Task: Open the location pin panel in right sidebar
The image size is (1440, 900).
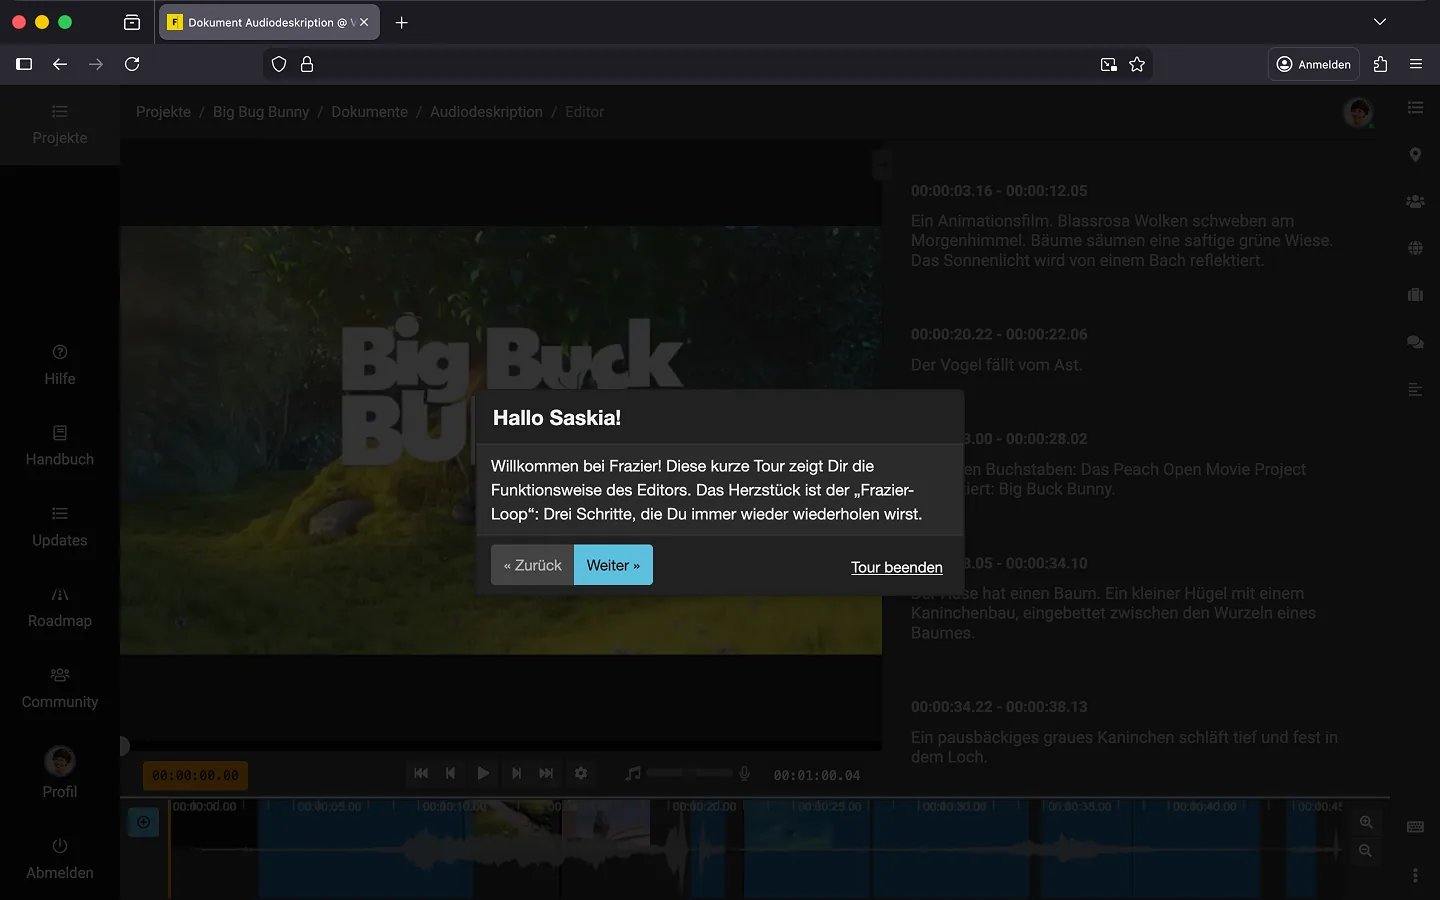Action: [x=1415, y=155]
